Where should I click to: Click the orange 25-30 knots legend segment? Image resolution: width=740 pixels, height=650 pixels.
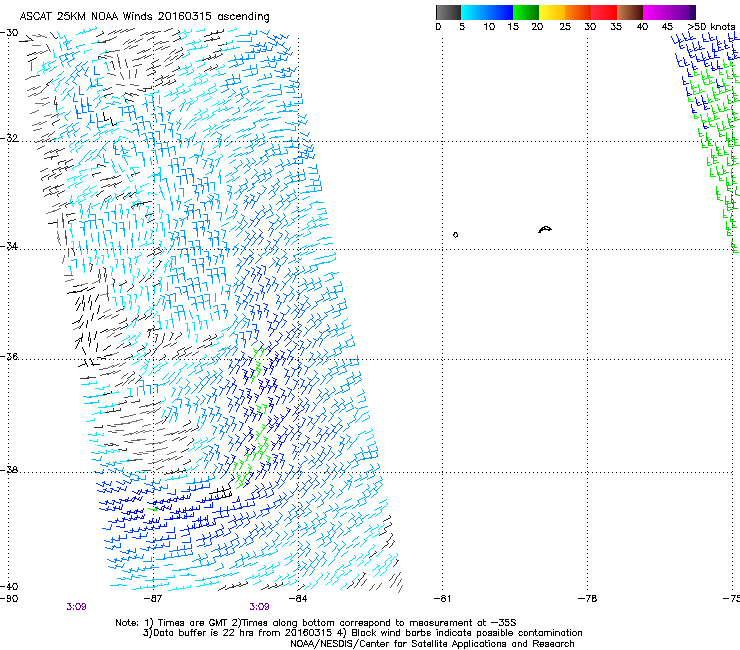point(578,12)
